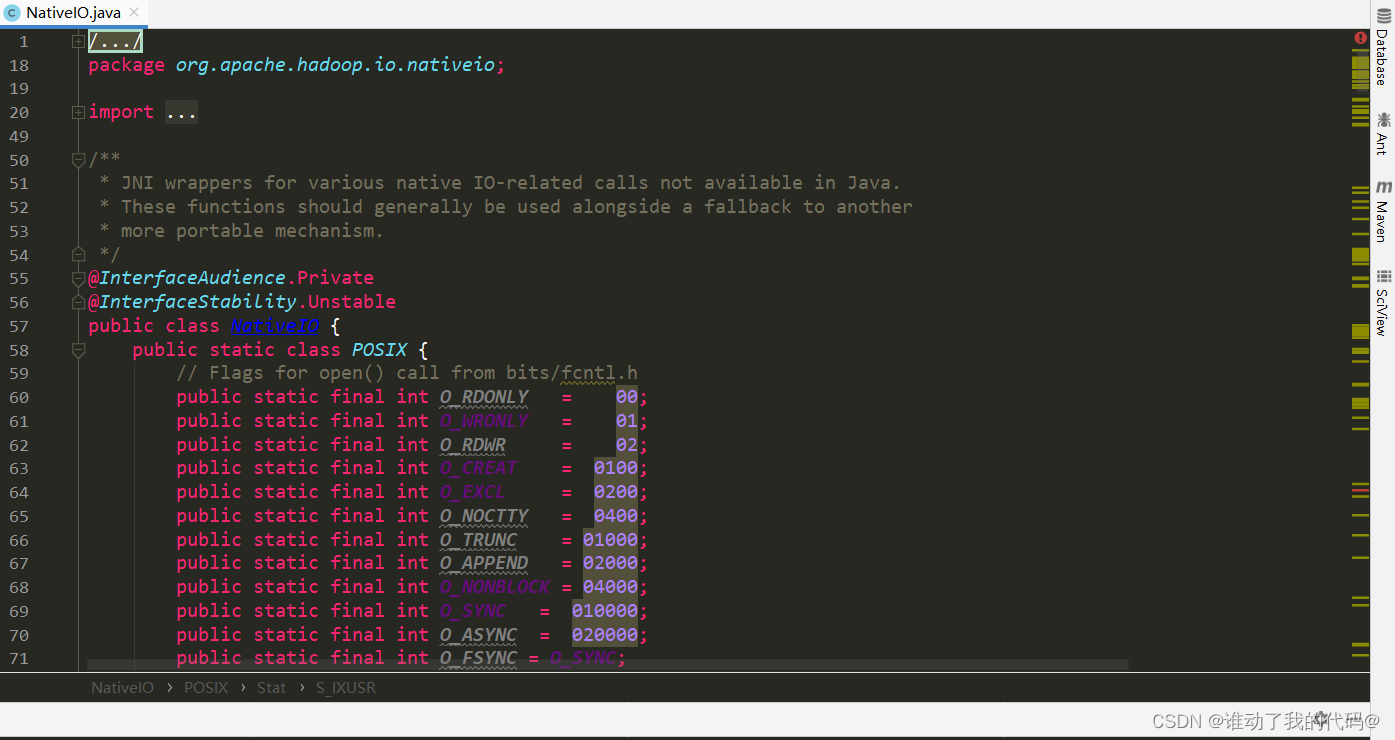
Task: Click the Java class icon on NativeIO.java tab
Action: [12, 13]
